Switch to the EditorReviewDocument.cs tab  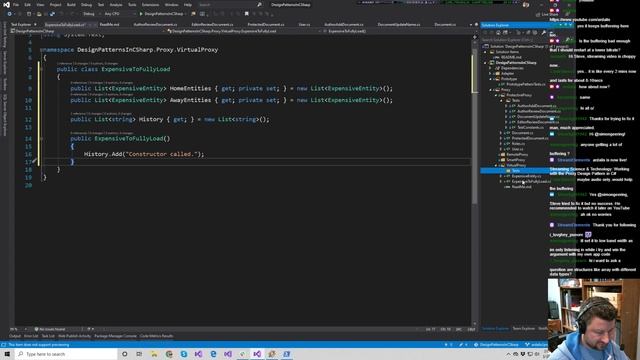[212, 24]
